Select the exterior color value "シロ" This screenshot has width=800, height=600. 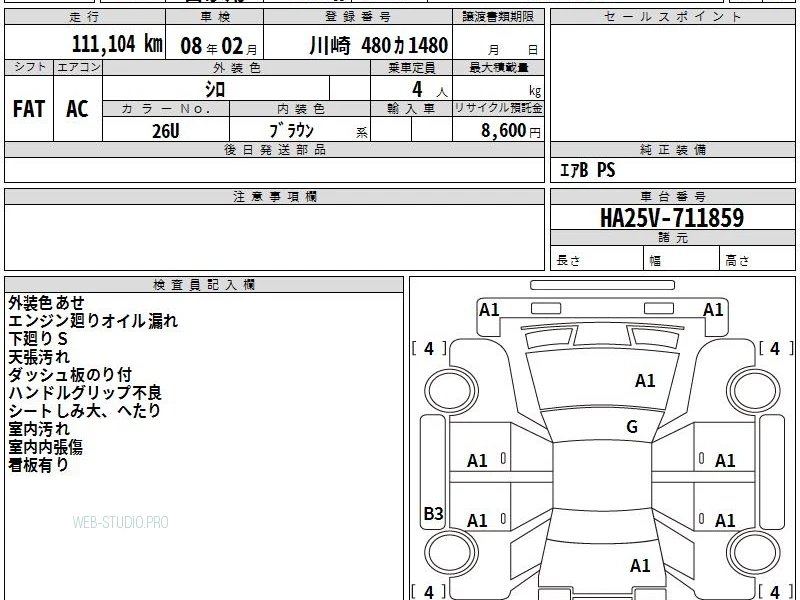(215, 89)
